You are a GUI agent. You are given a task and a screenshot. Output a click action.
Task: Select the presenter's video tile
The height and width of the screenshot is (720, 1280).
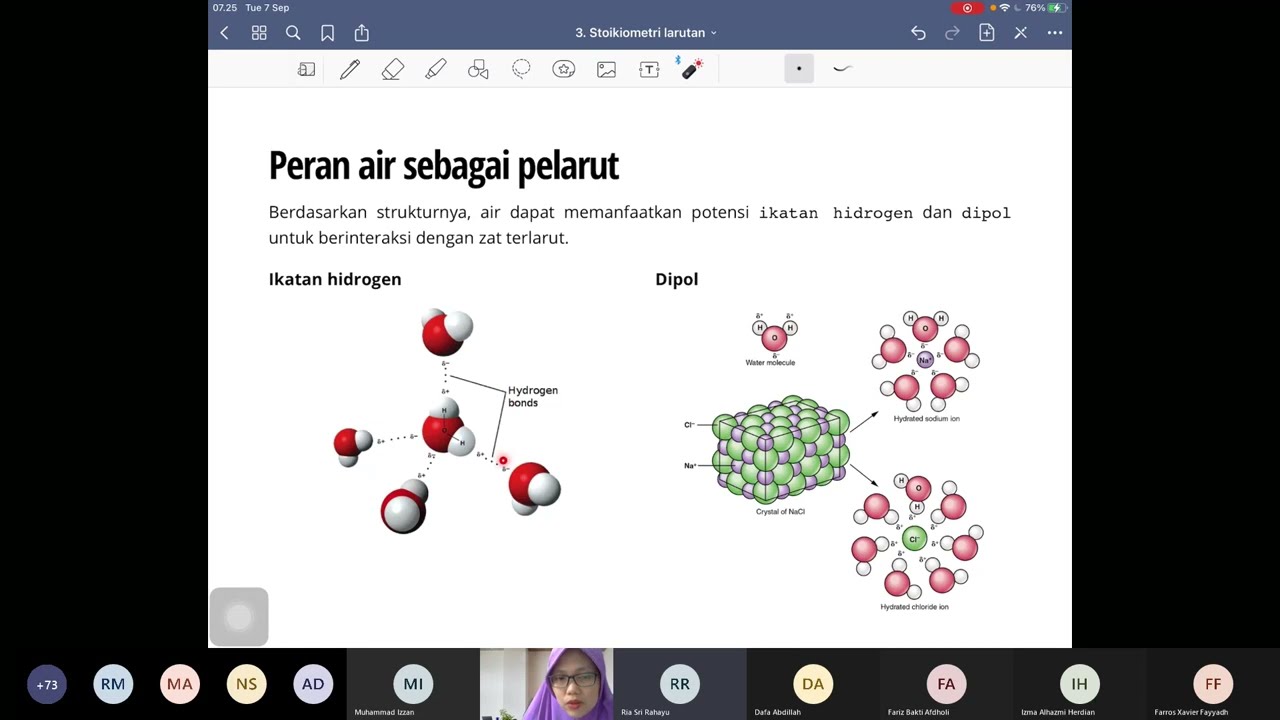pyautogui.click(x=546, y=684)
